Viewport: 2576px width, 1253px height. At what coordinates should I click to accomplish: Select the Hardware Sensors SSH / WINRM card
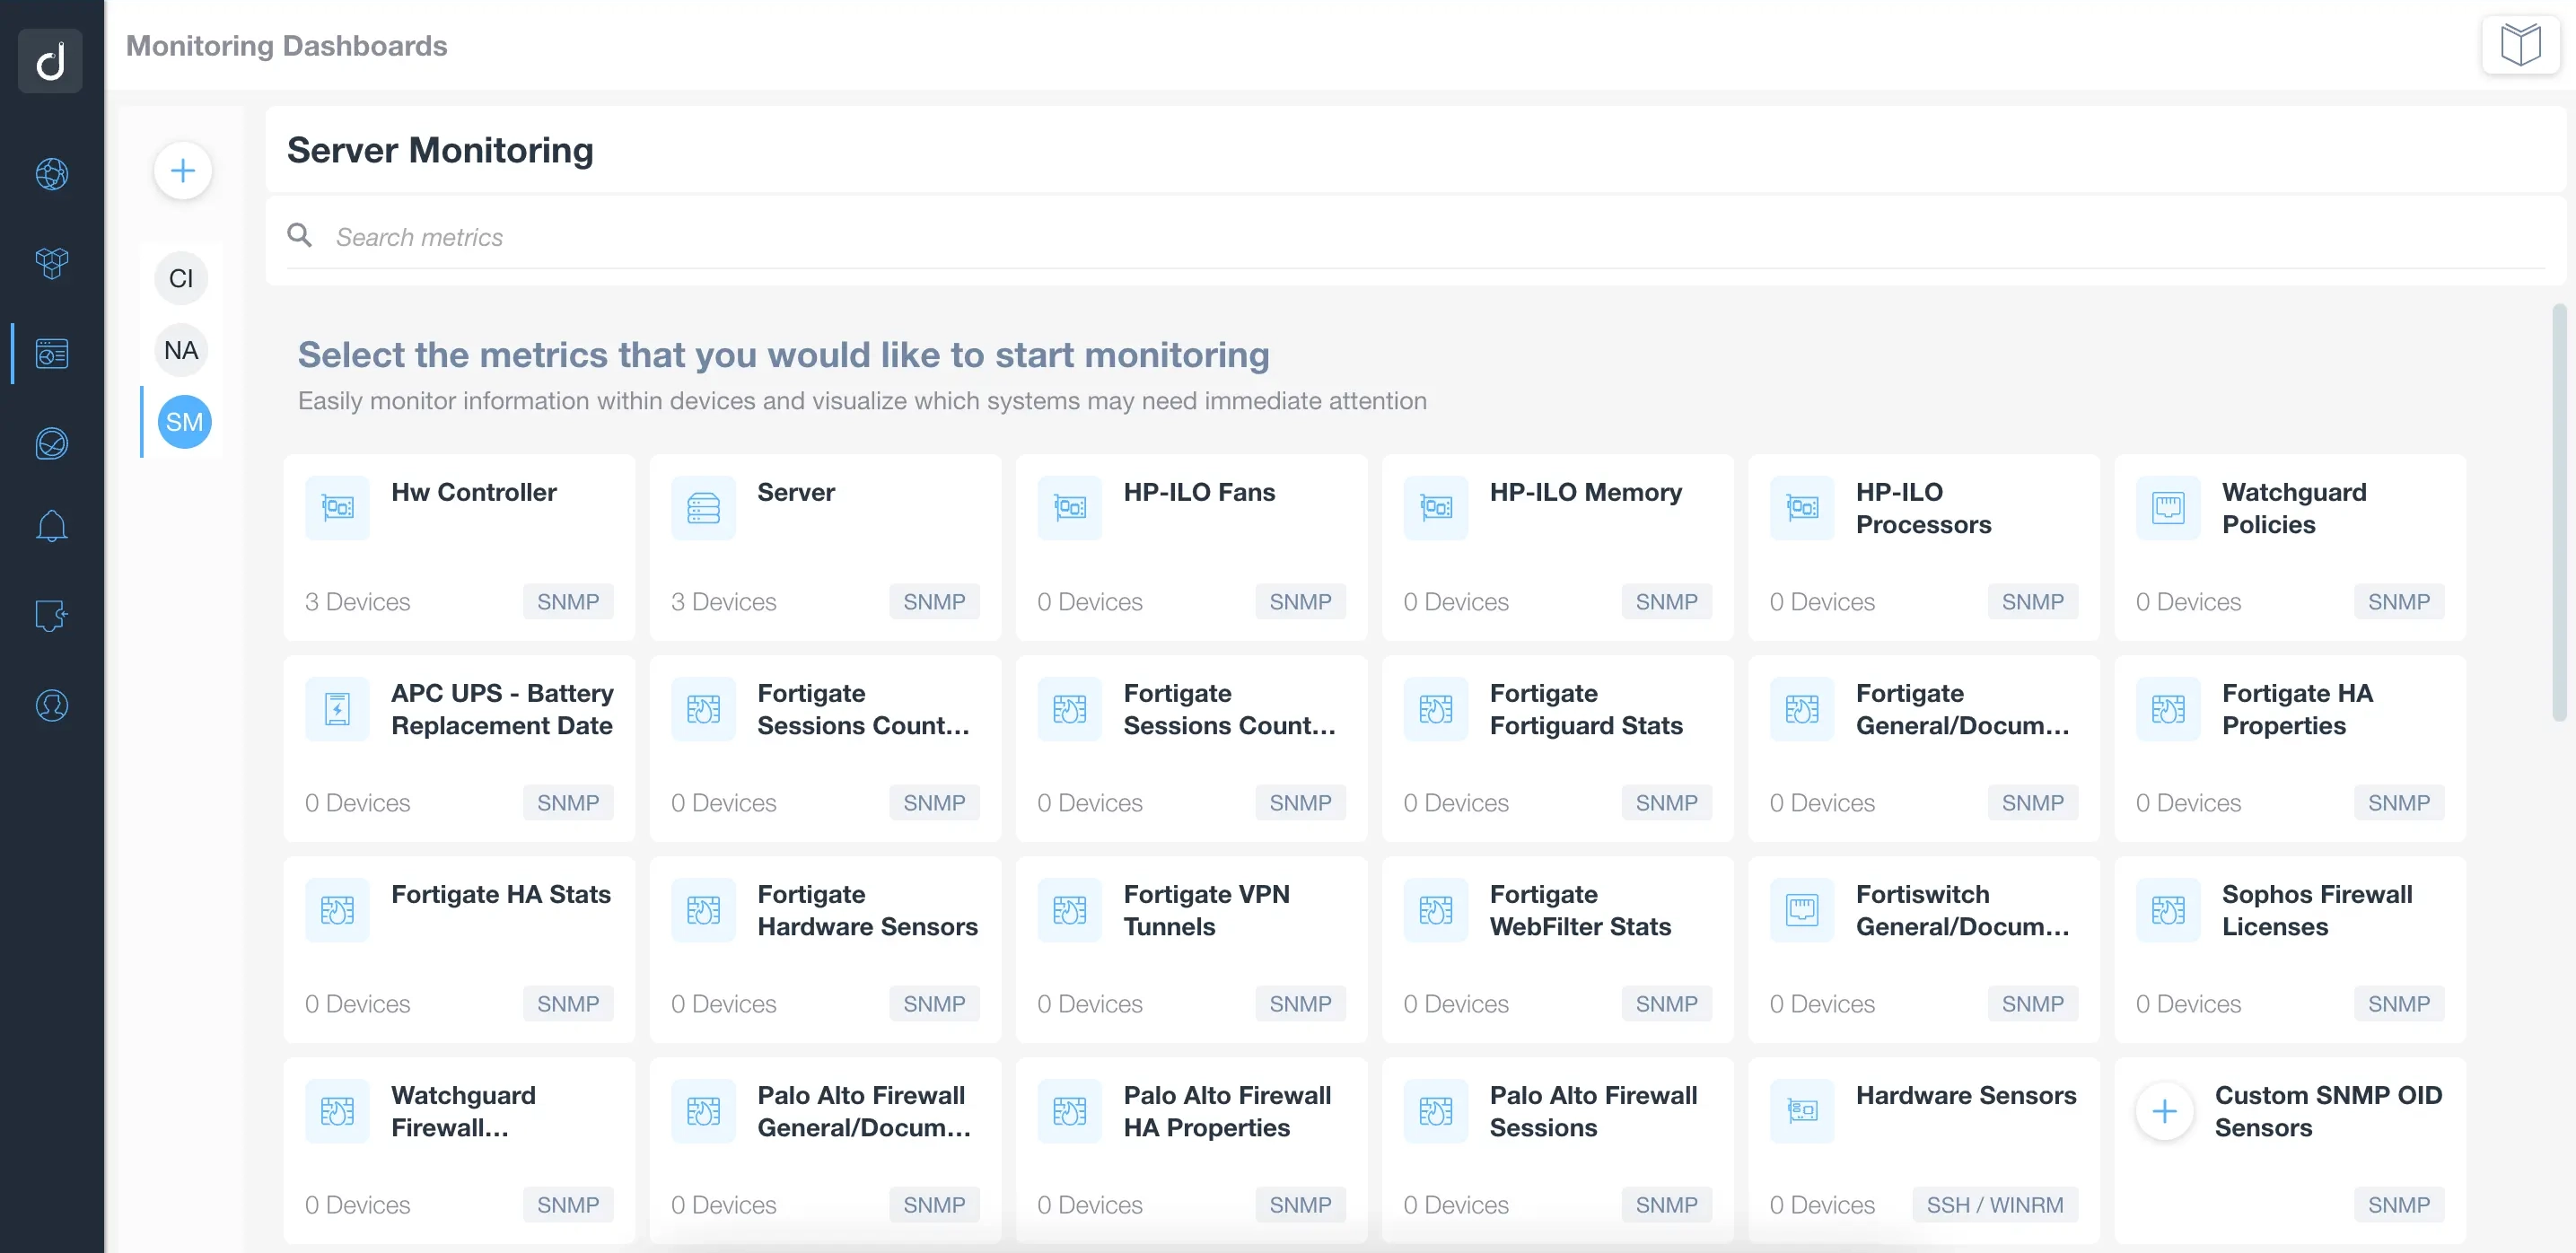pos(1923,1150)
